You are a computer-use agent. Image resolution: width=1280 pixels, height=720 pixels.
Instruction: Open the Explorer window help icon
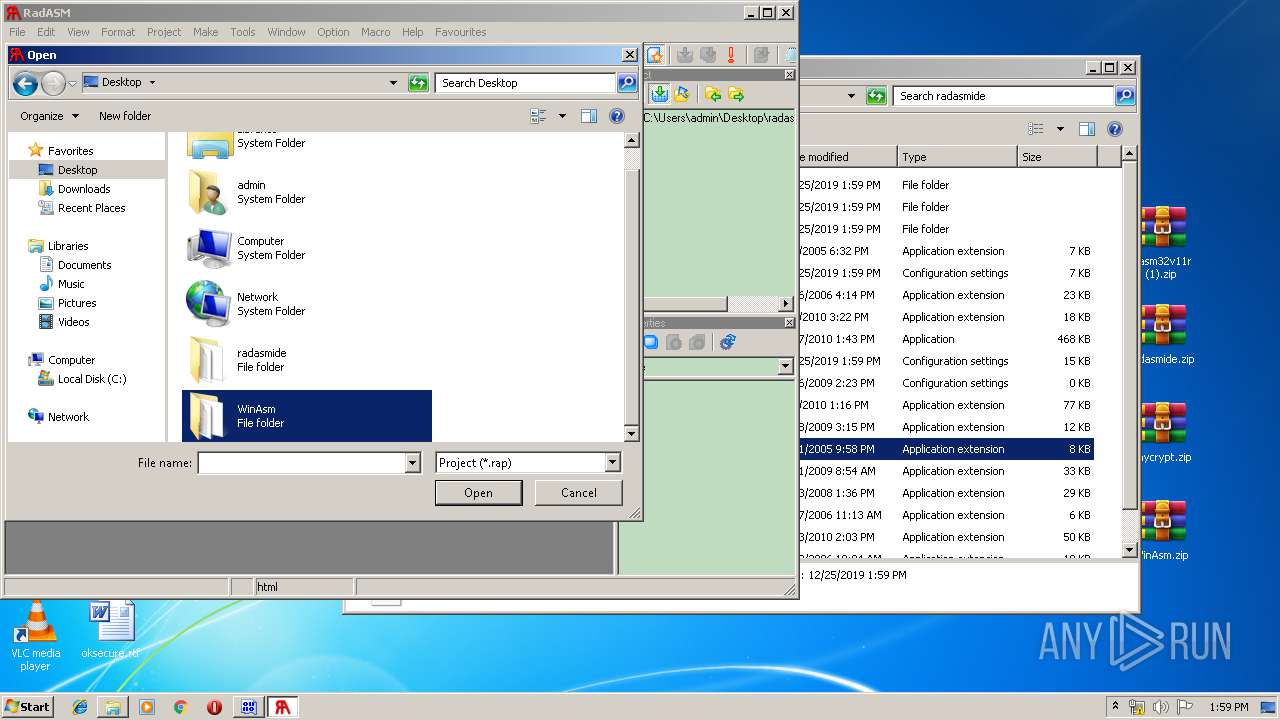tap(1115, 129)
